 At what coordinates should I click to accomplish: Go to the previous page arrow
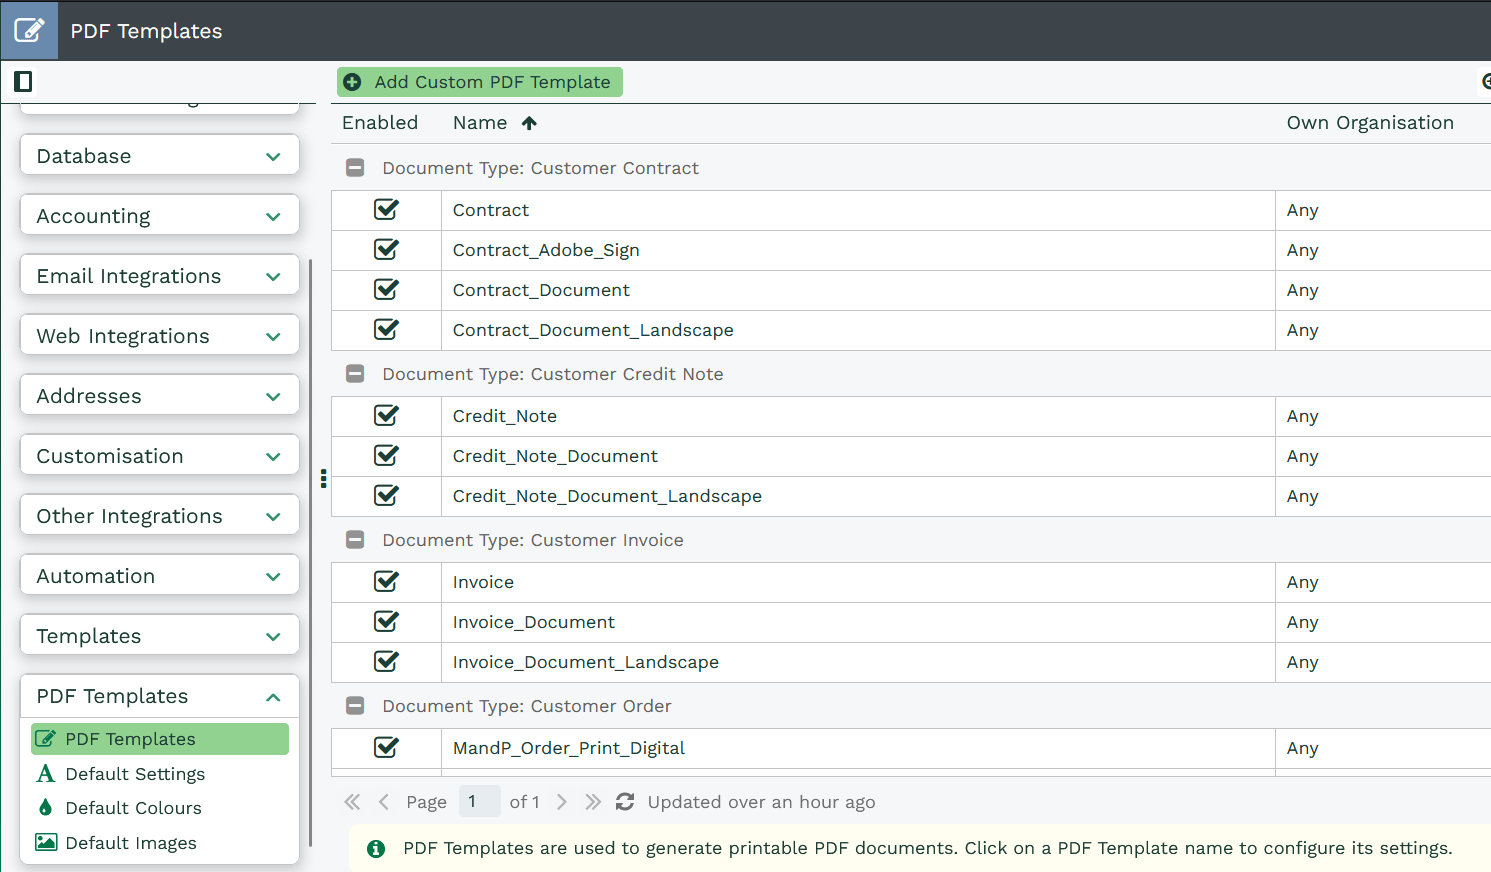tap(384, 802)
